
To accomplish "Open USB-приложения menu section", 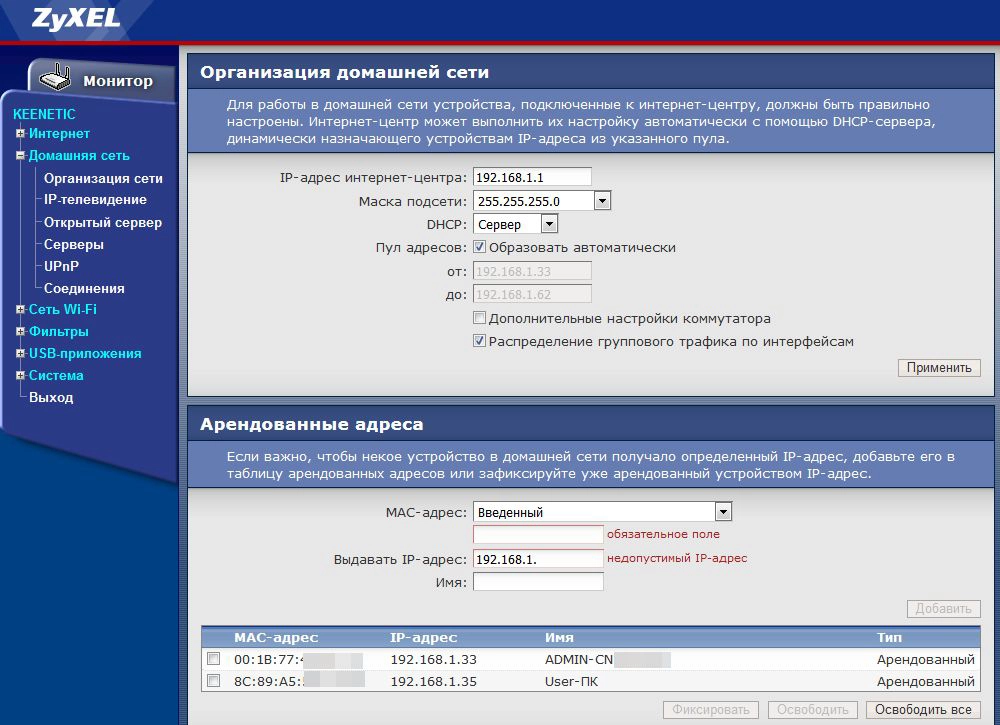I will pos(85,353).
